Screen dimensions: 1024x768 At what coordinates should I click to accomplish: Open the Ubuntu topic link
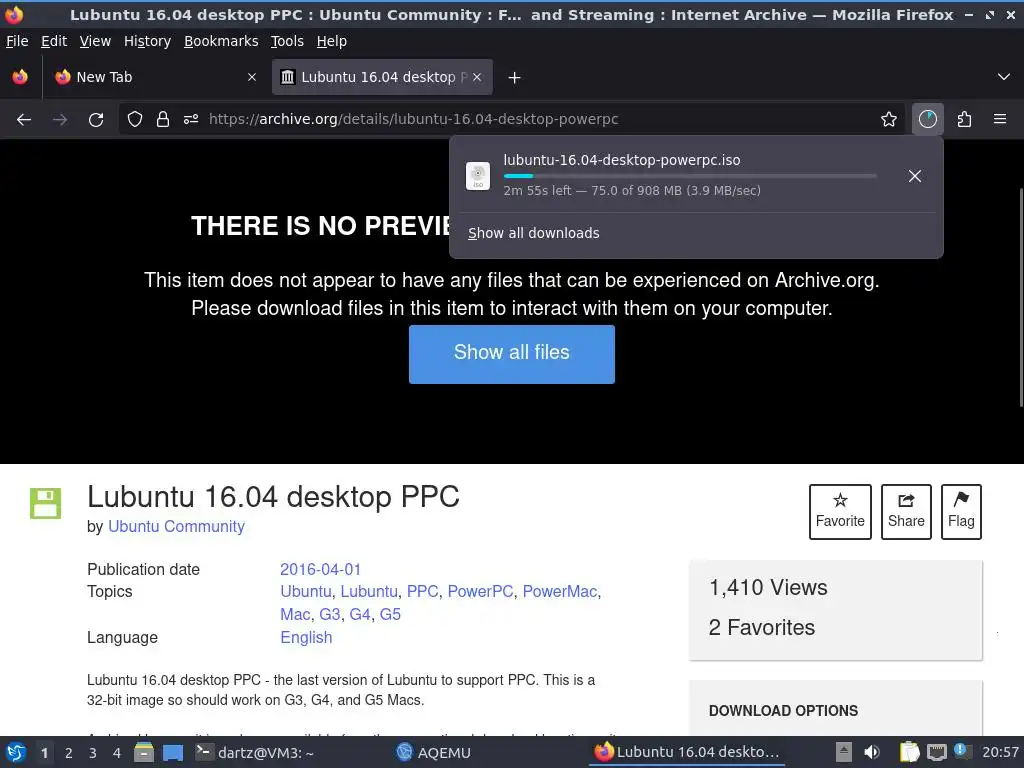point(306,591)
